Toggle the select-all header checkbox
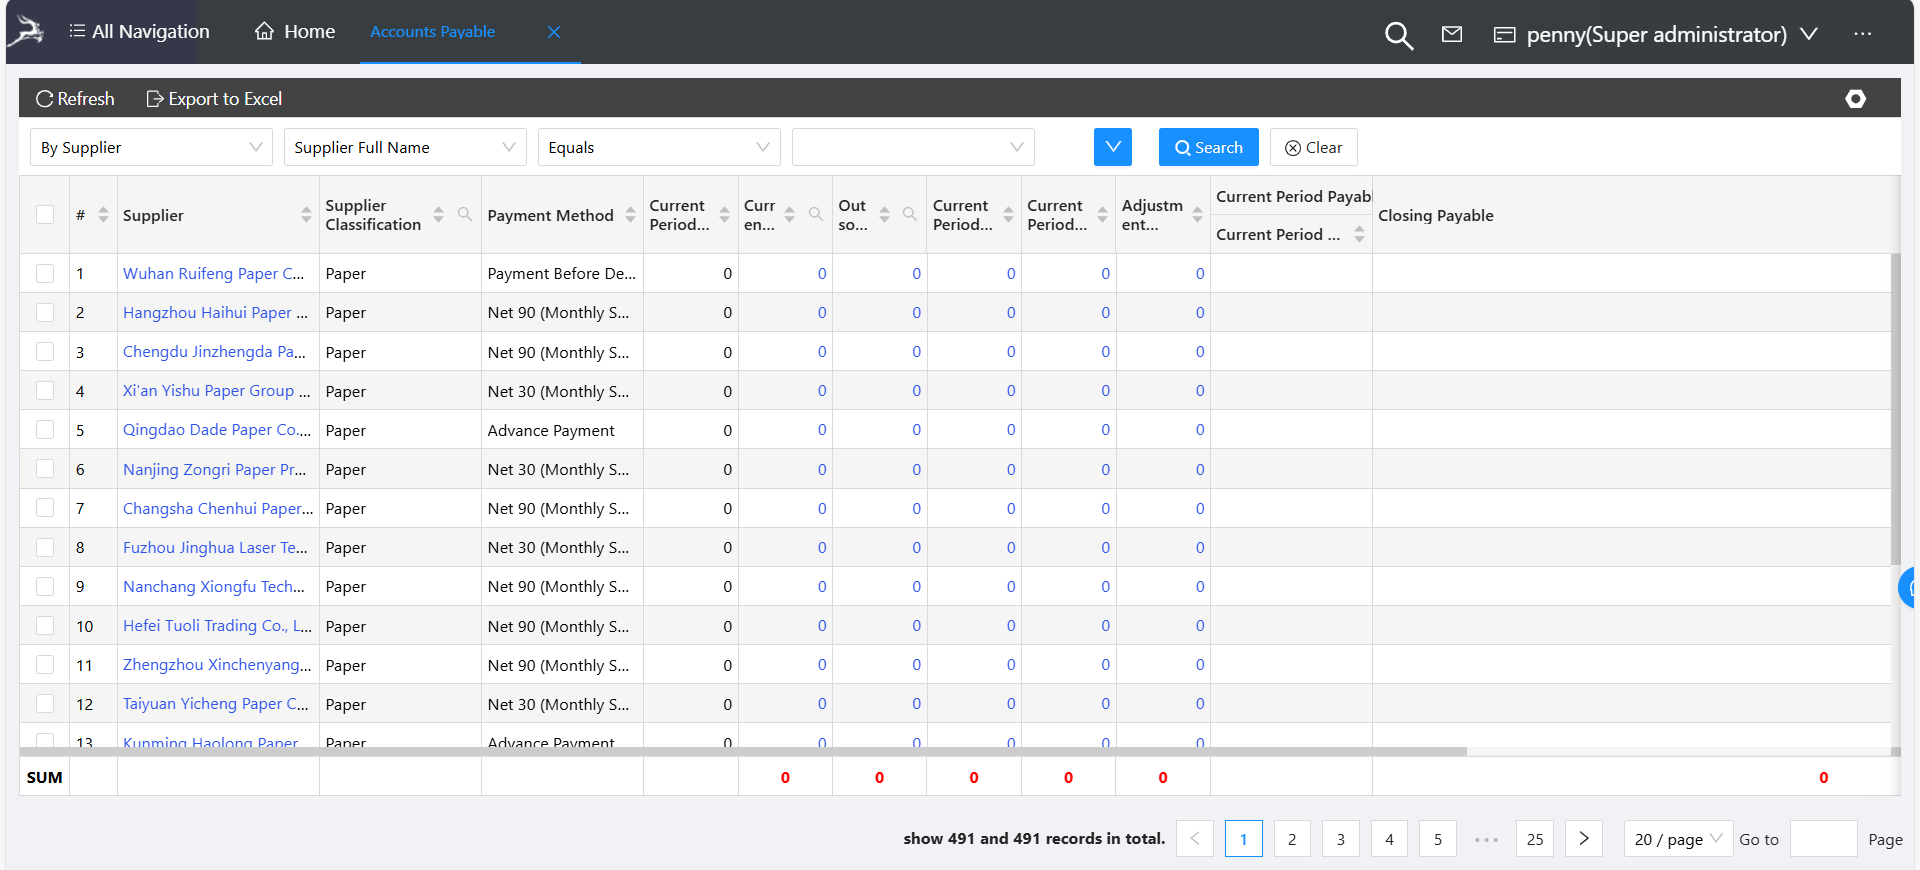Viewport: 1920px width, 870px height. point(45,215)
